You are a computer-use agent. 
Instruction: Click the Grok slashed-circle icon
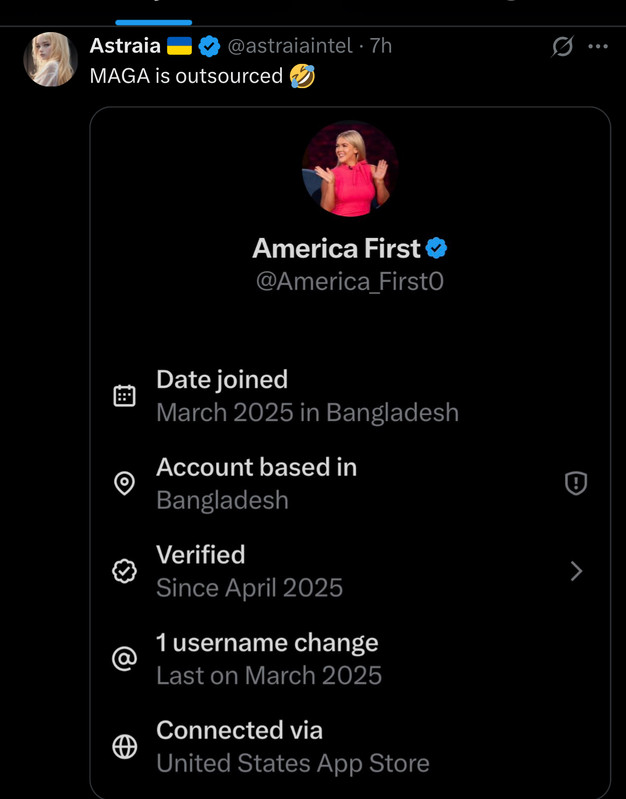563,46
